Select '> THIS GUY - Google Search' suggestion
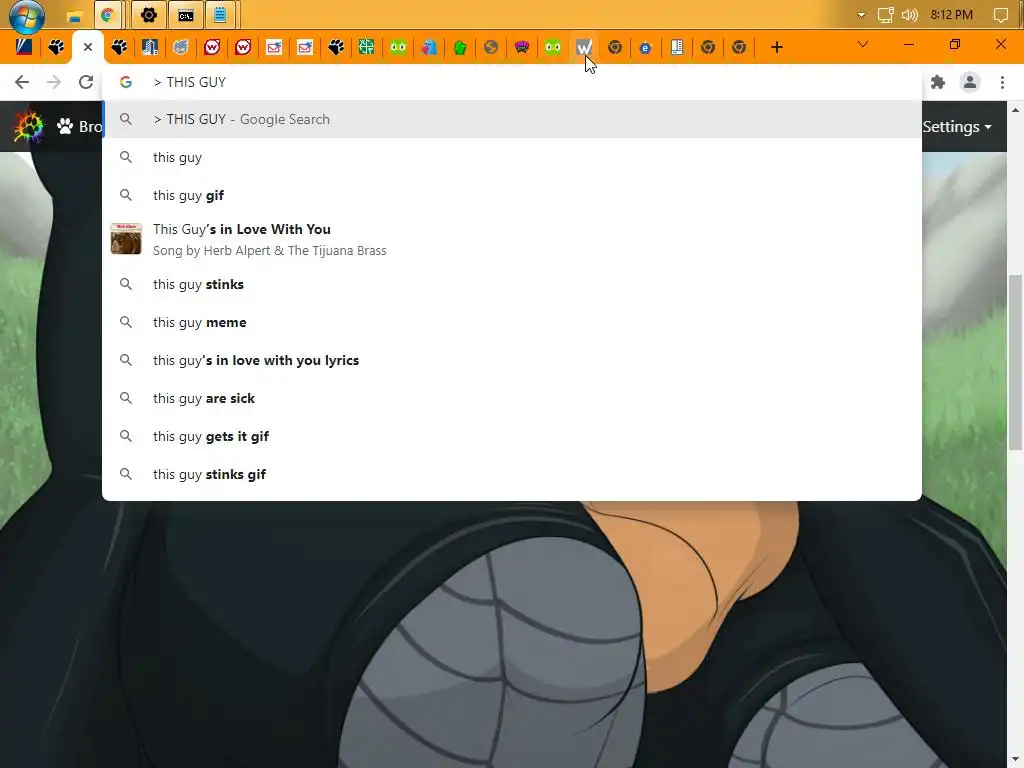This screenshot has width=1024, height=768. (x=512, y=119)
